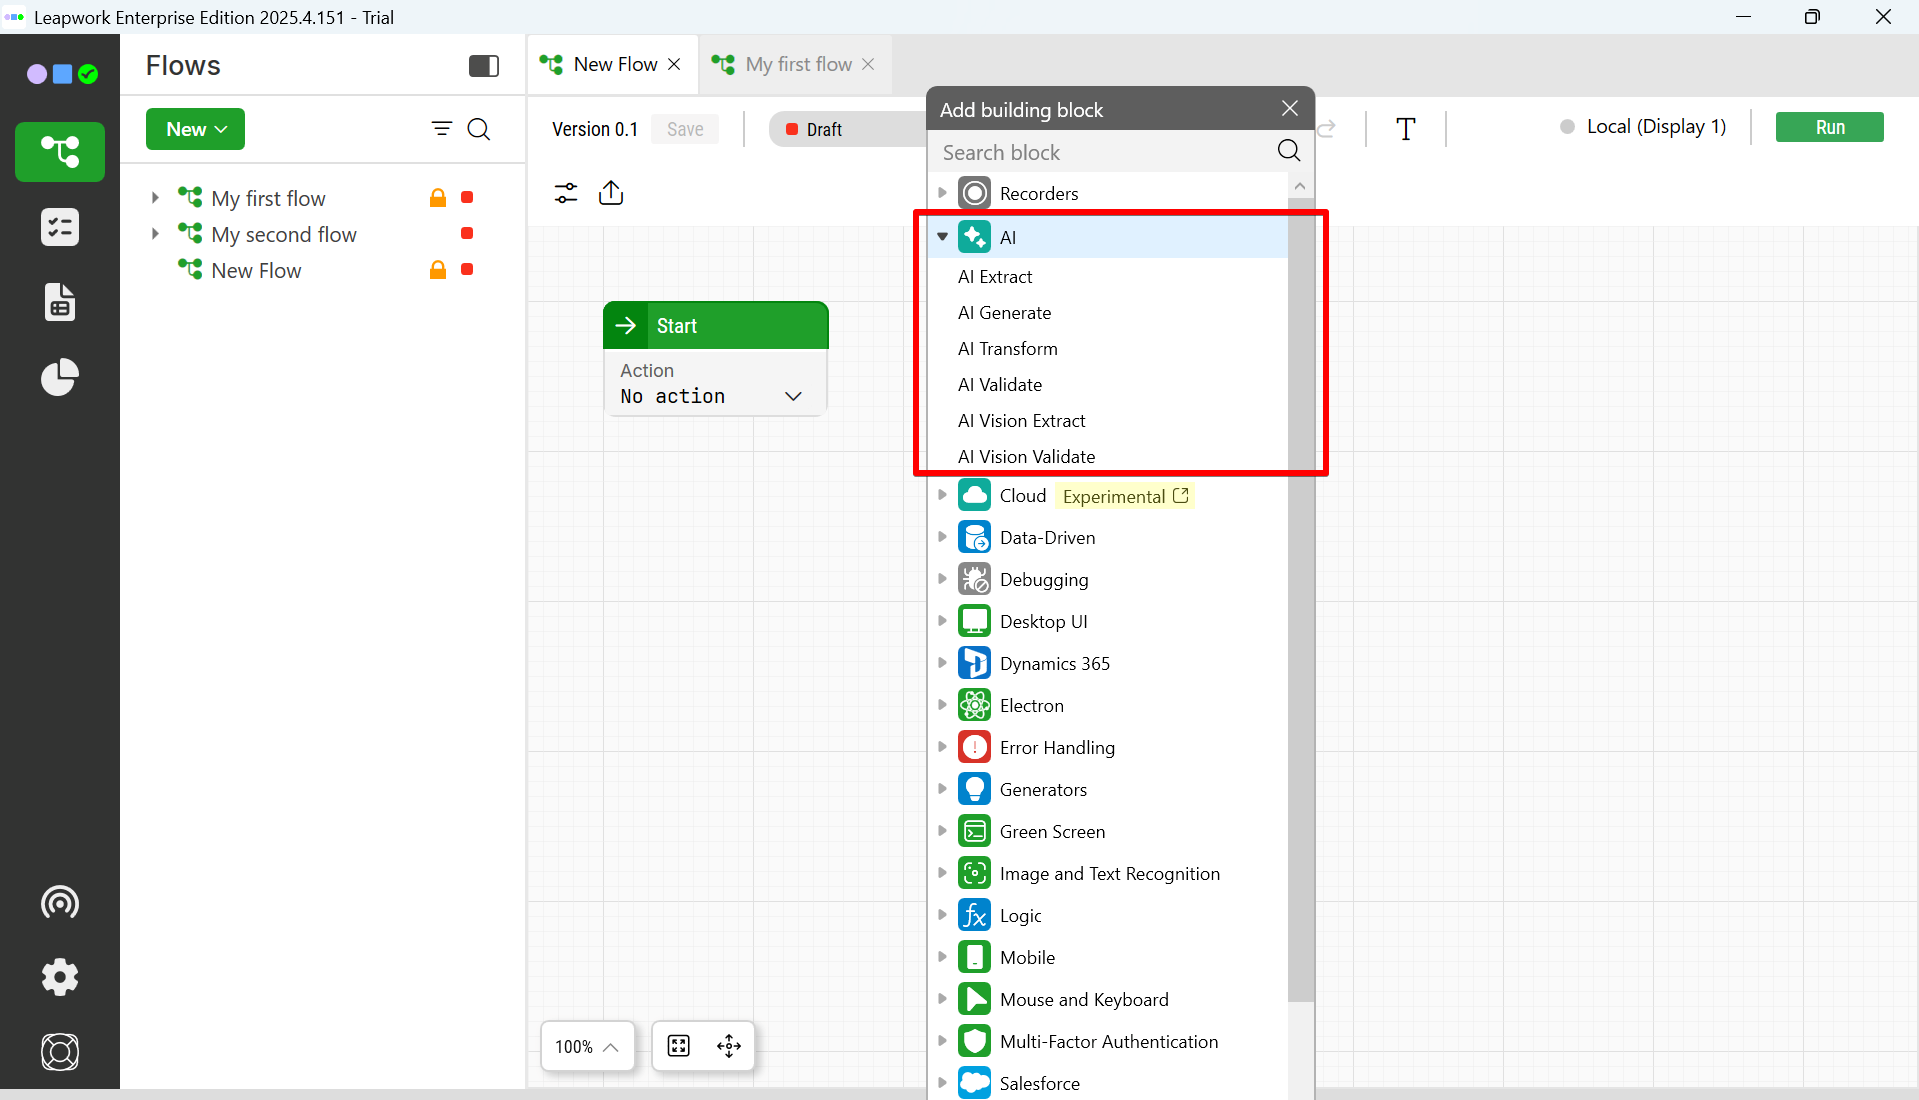Screen dimensions: 1919x1100
Task: Open the 100% zoom level dropdown
Action: (587, 1046)
